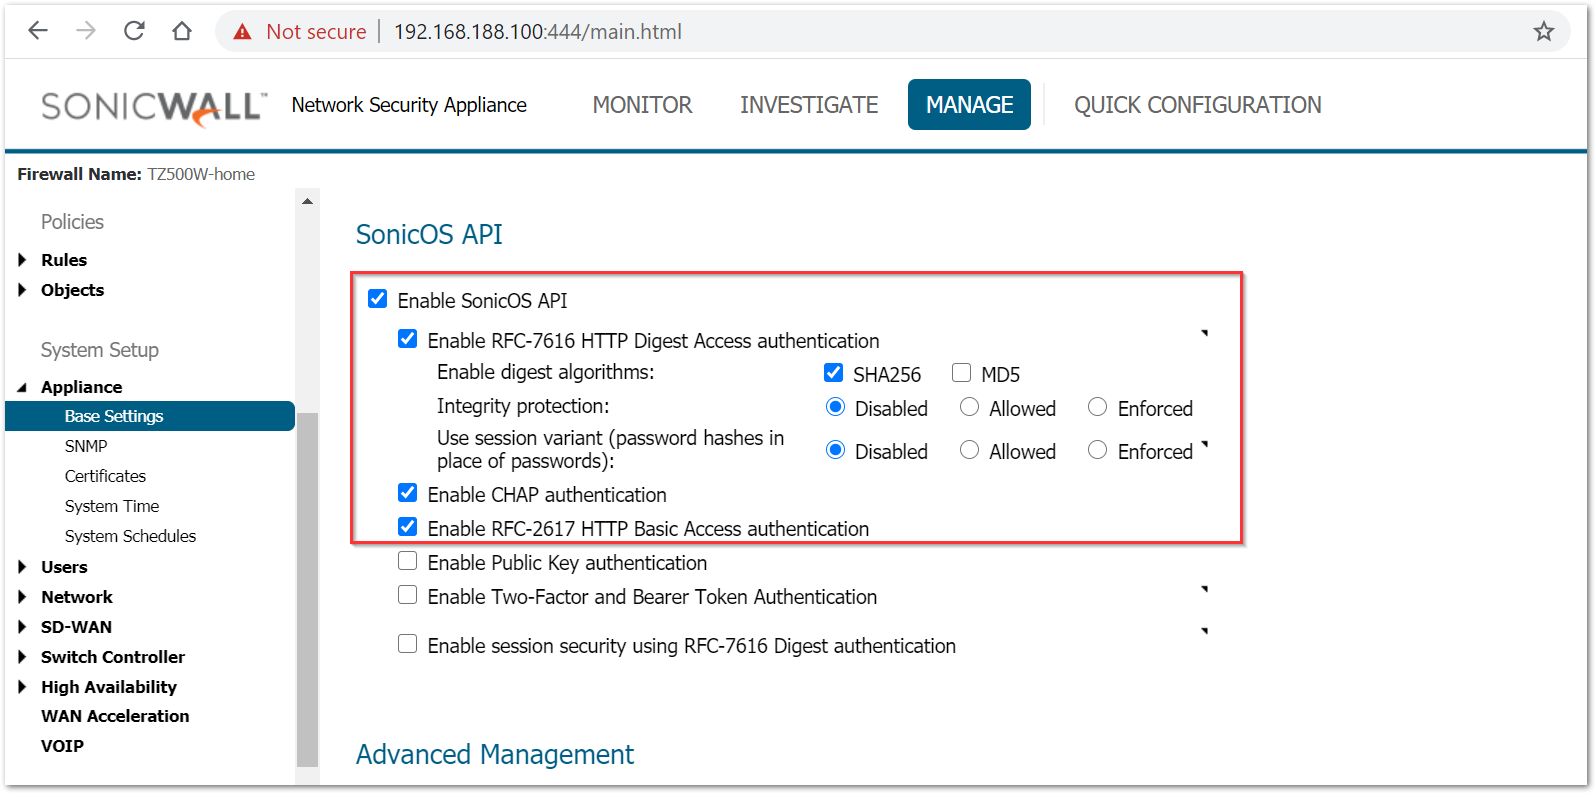This screenshot has width=1596, height=794.
Task: Click the SonicWall logo
Action: click(154, 107)
